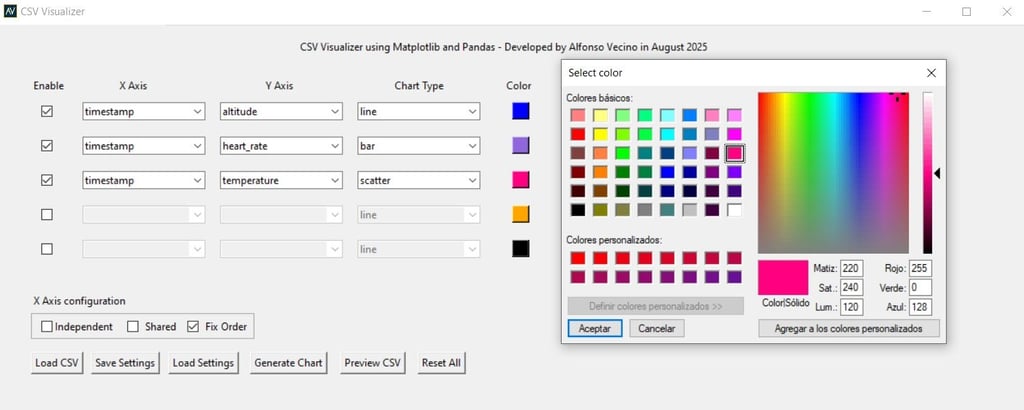Select the orange basic color swatch
The width and height of the screenshot is (1024, 410).
tap(600, 172)
